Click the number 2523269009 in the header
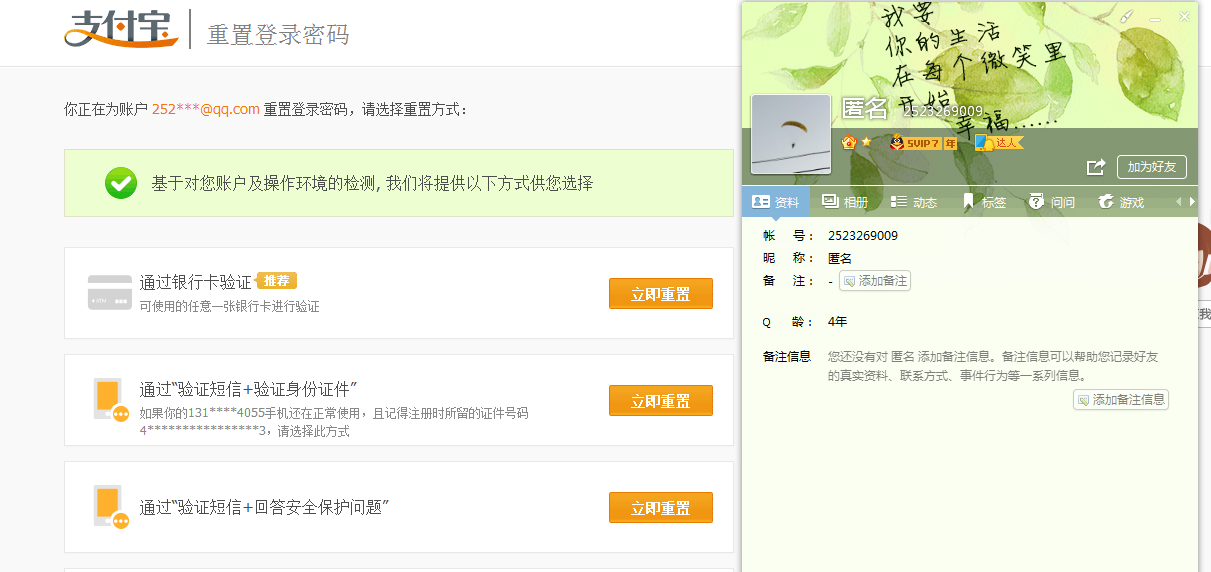 tap(943, 111)
